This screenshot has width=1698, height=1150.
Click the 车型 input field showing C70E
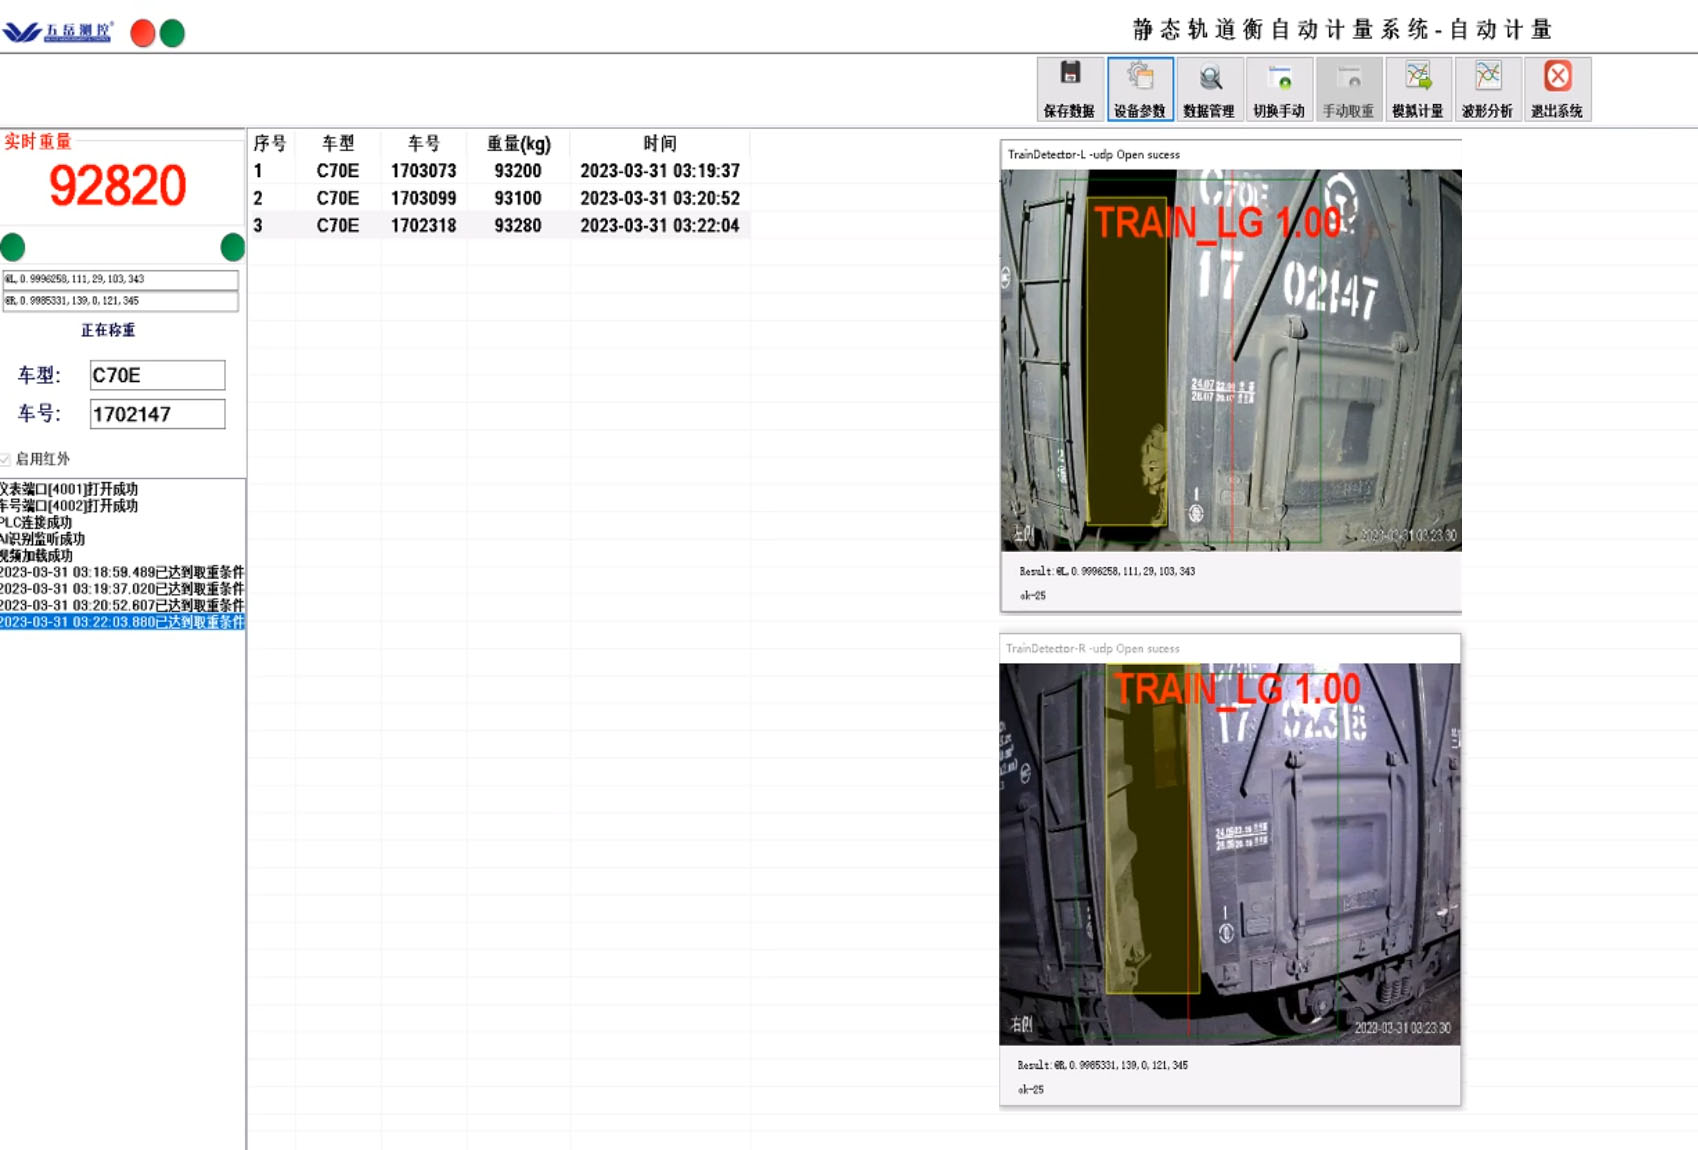pos(157,375)
